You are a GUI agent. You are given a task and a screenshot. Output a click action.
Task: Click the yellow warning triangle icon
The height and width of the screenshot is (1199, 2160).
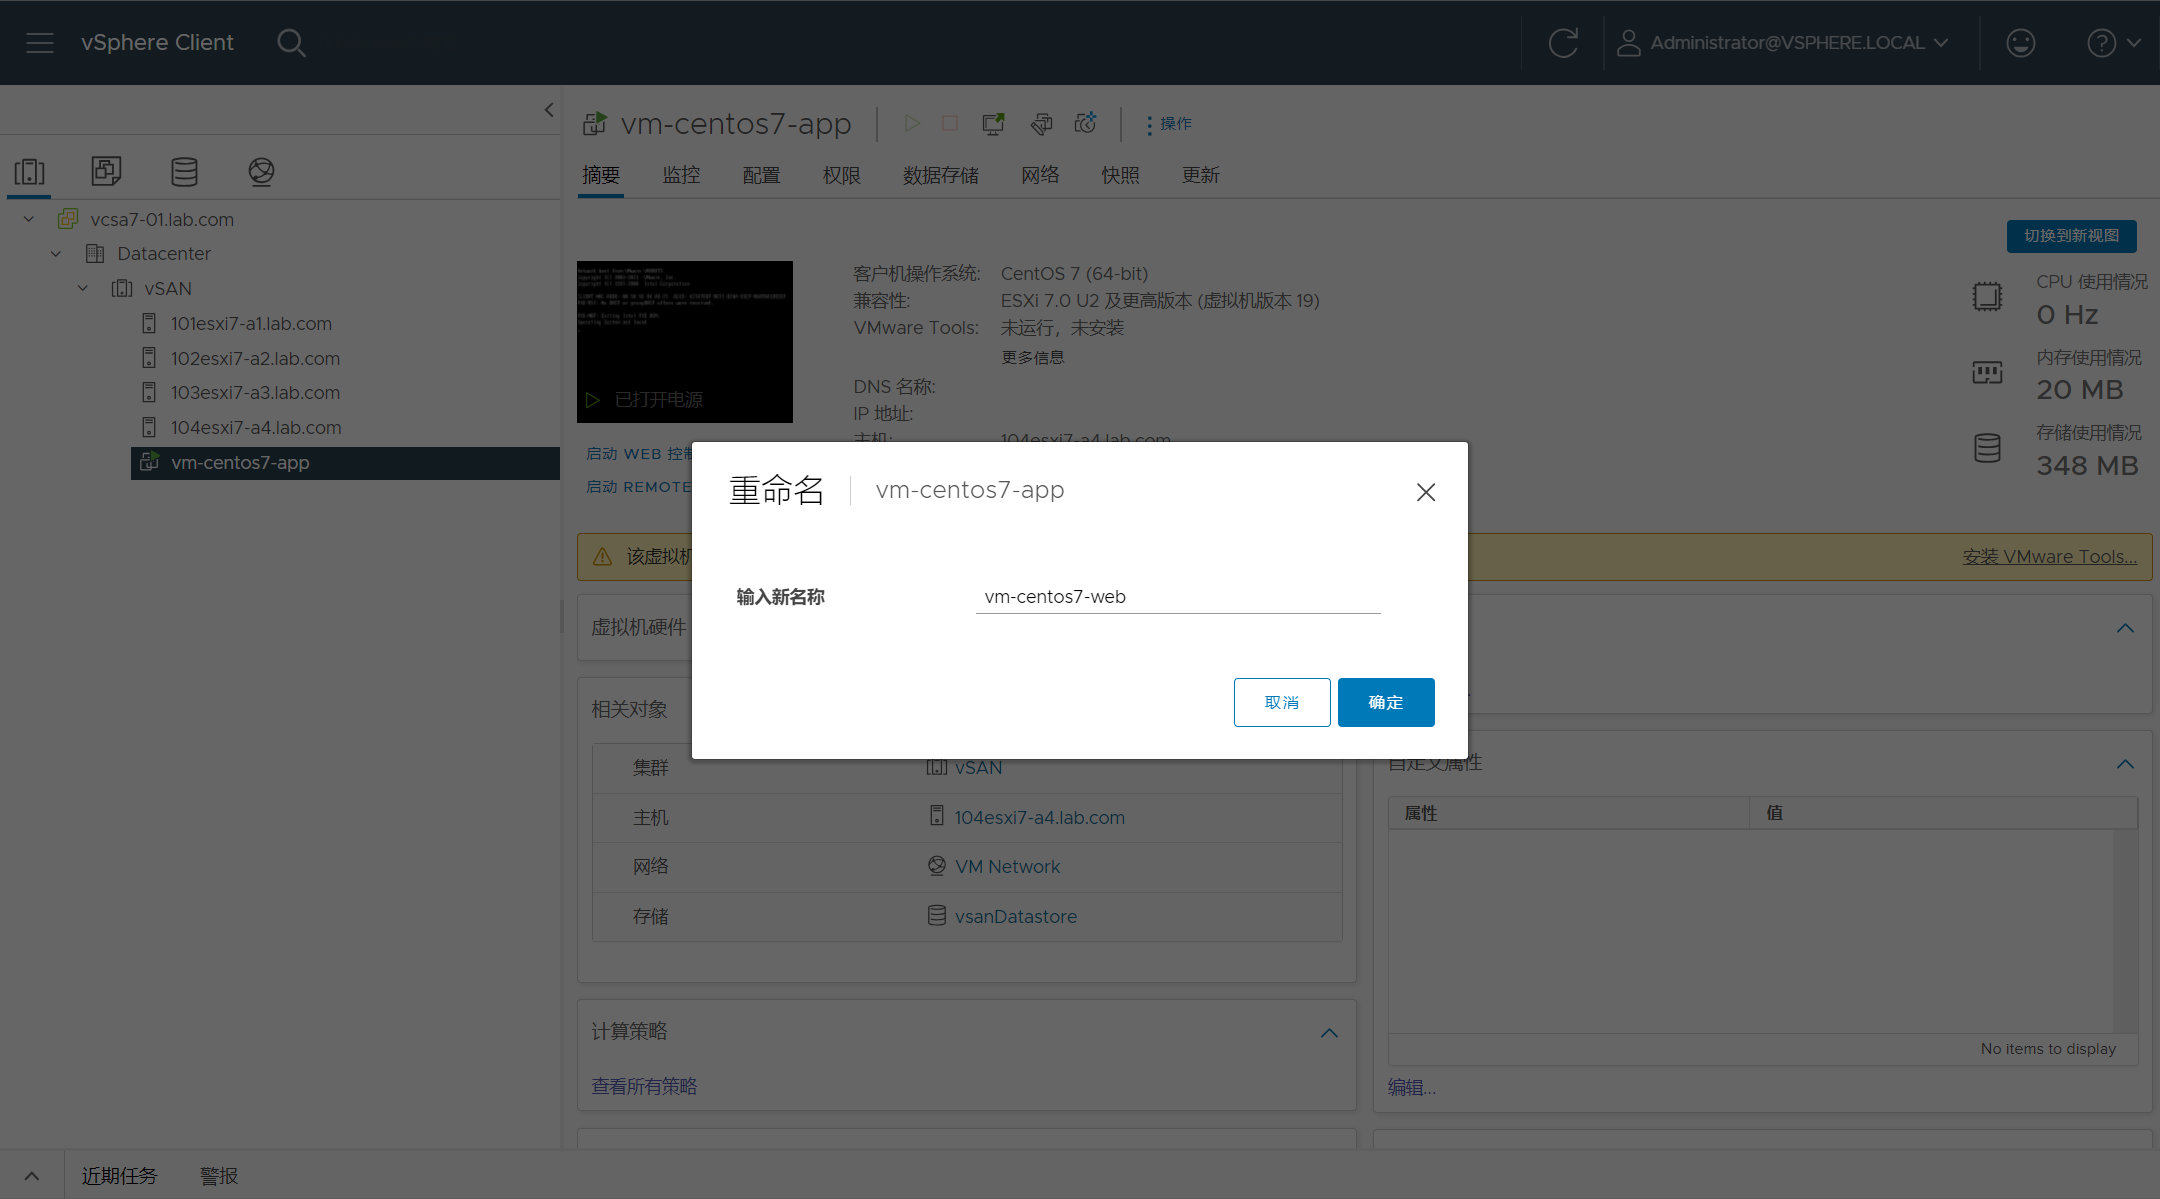point(602,557)
